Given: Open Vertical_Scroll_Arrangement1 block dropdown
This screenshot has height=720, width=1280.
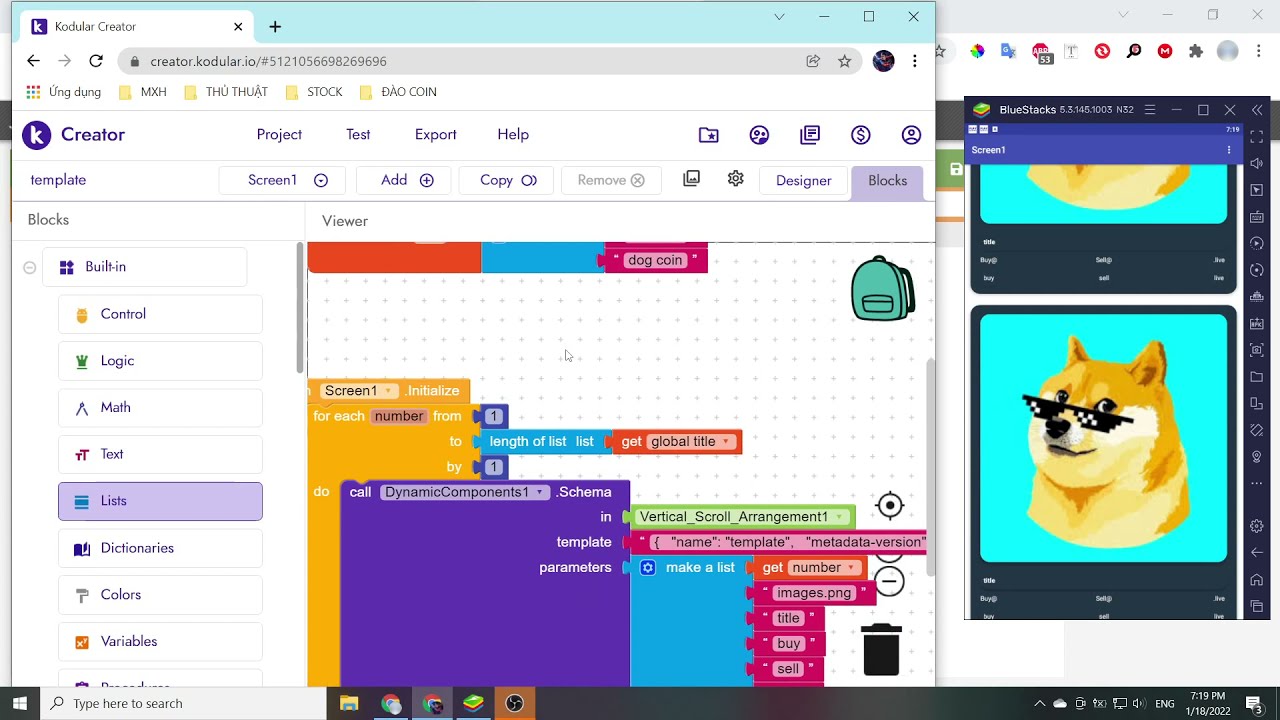Looking at the screenshot, I should [840, 517].
